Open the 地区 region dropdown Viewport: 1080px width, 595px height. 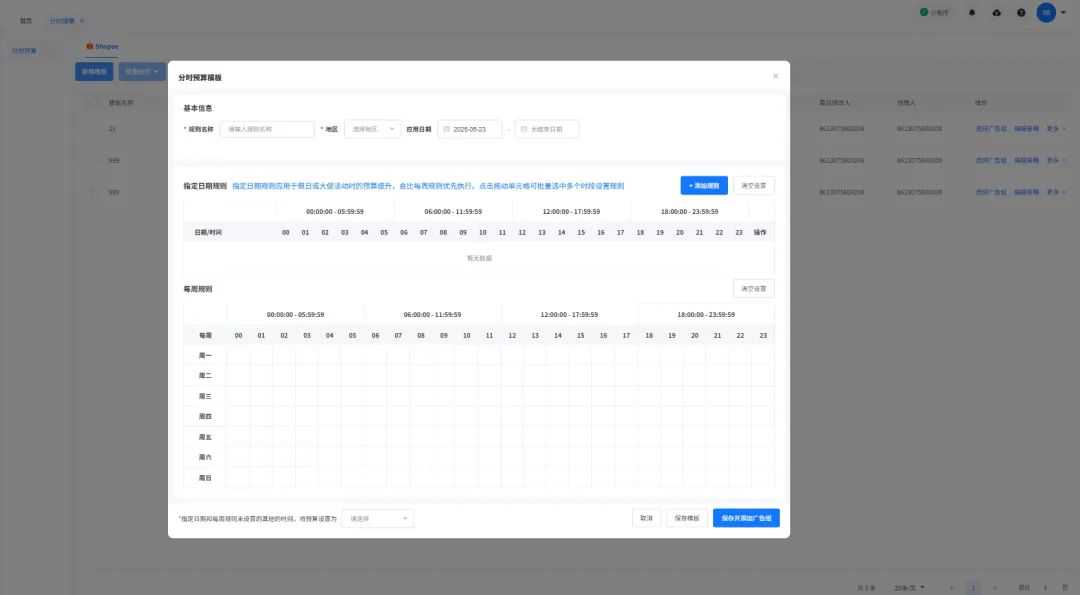tap(373, 129)
